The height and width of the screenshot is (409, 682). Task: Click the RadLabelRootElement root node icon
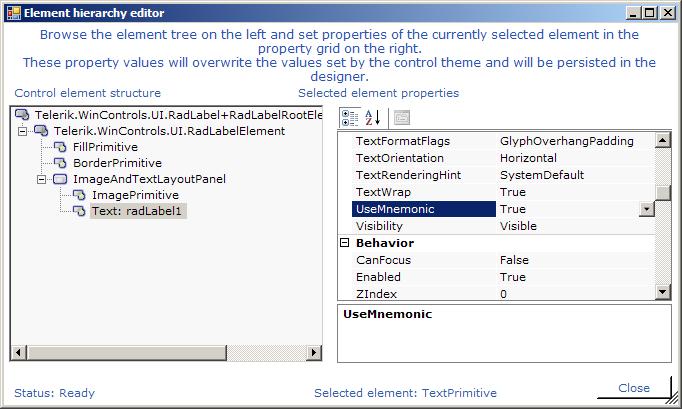[22, 115]
